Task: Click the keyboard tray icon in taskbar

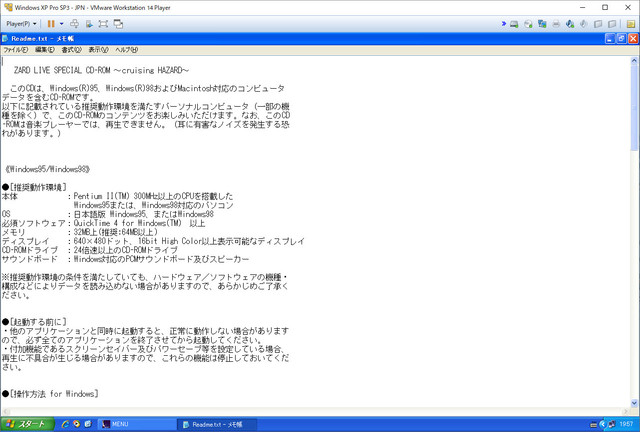Action: pos(593,425)
